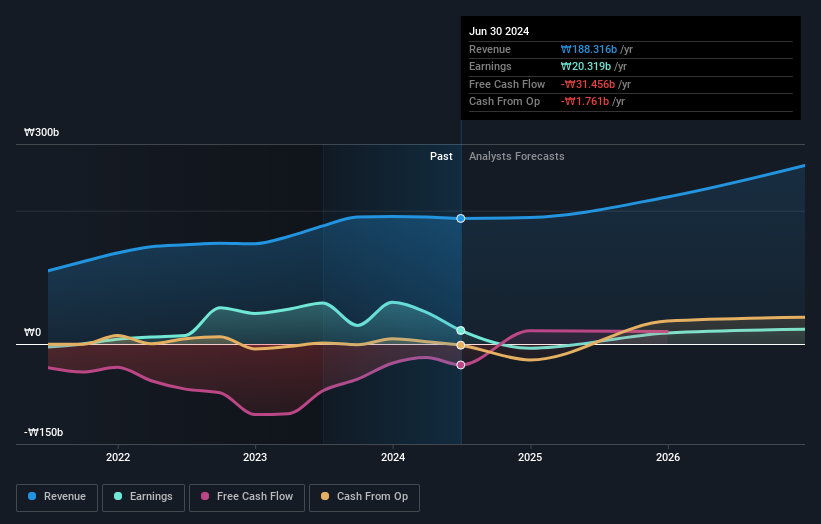Viewport: 821px width, 524px height.
Task: Click the ₩300b y-axis label
Action: [x=41, y=132]
